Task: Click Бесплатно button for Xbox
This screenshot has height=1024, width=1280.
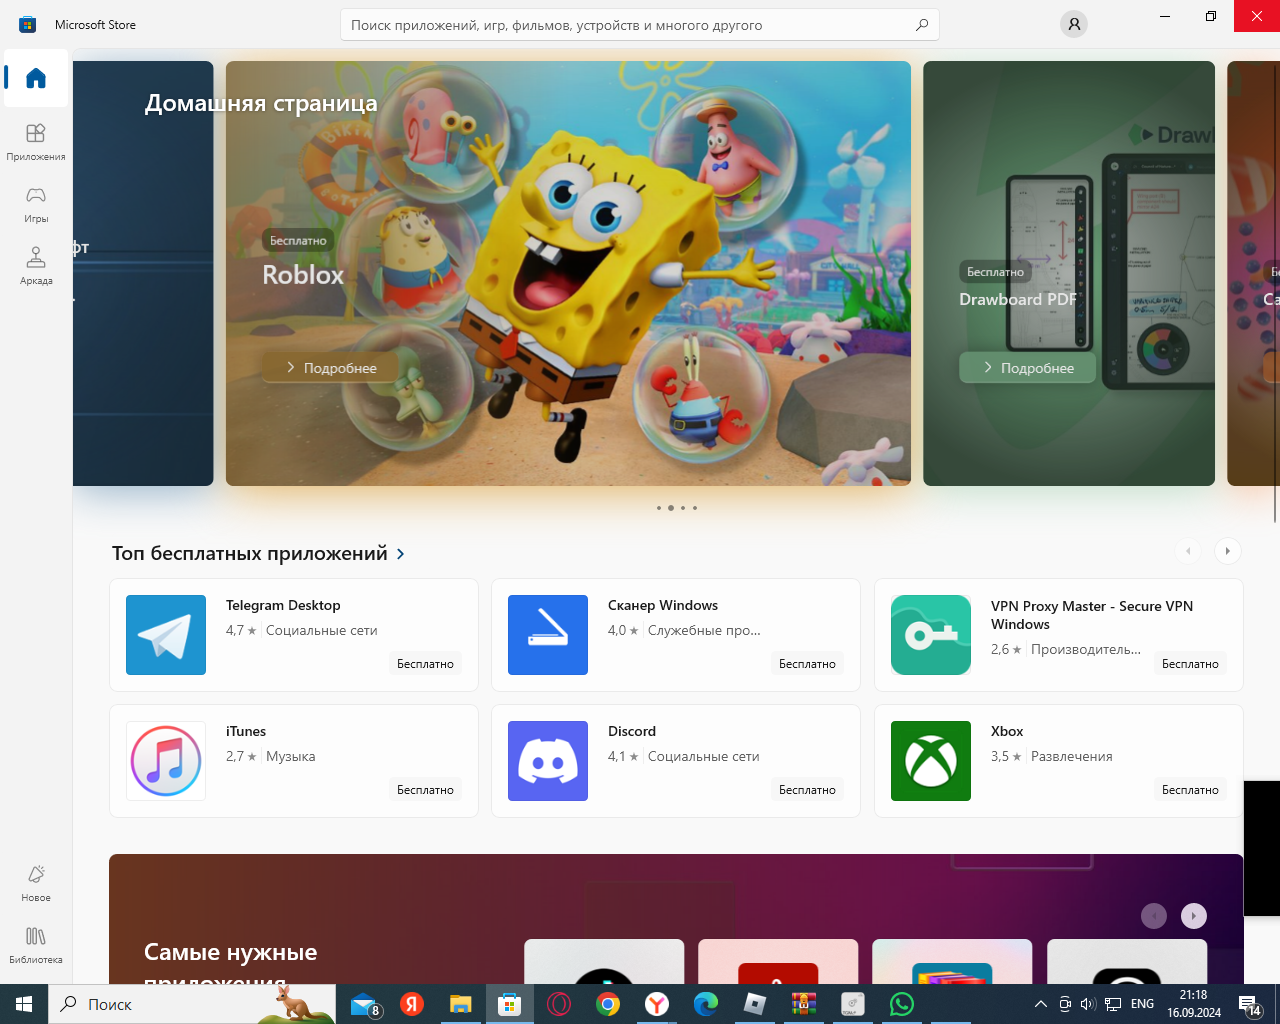Action: [x=1190, y=790]
